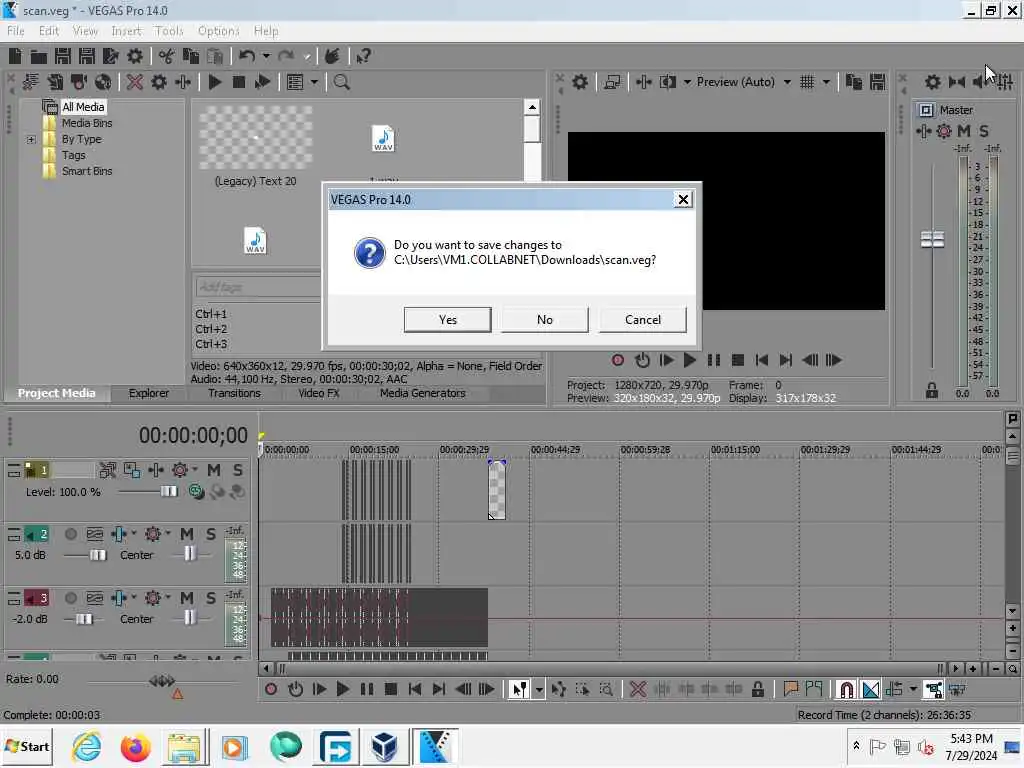The width and height of the screenshot is (1024, 768).
Task: Open Firefox from the taskbar
Action: 135,747
